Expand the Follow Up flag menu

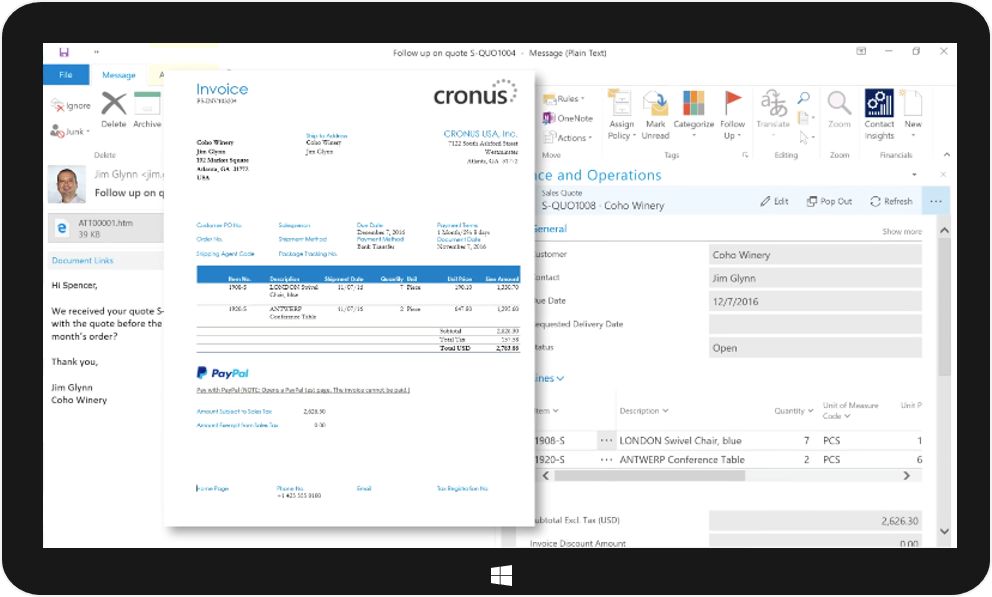click(733, 115)
